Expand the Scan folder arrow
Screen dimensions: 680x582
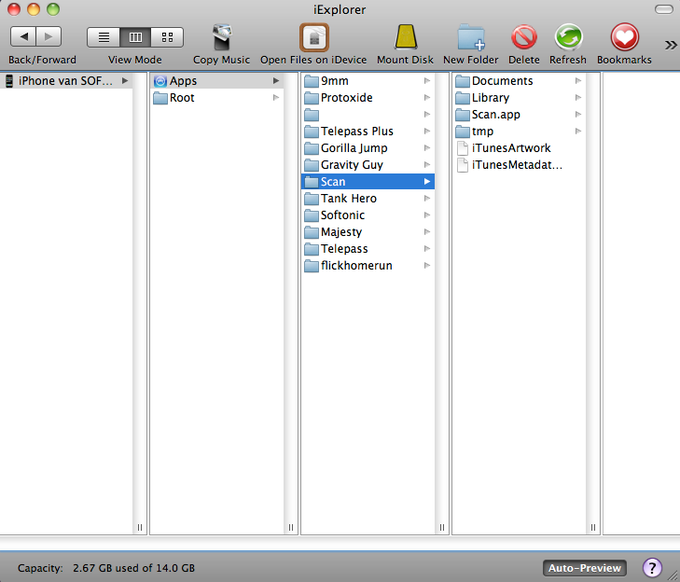pyautogui.click(x=427, y=181)
